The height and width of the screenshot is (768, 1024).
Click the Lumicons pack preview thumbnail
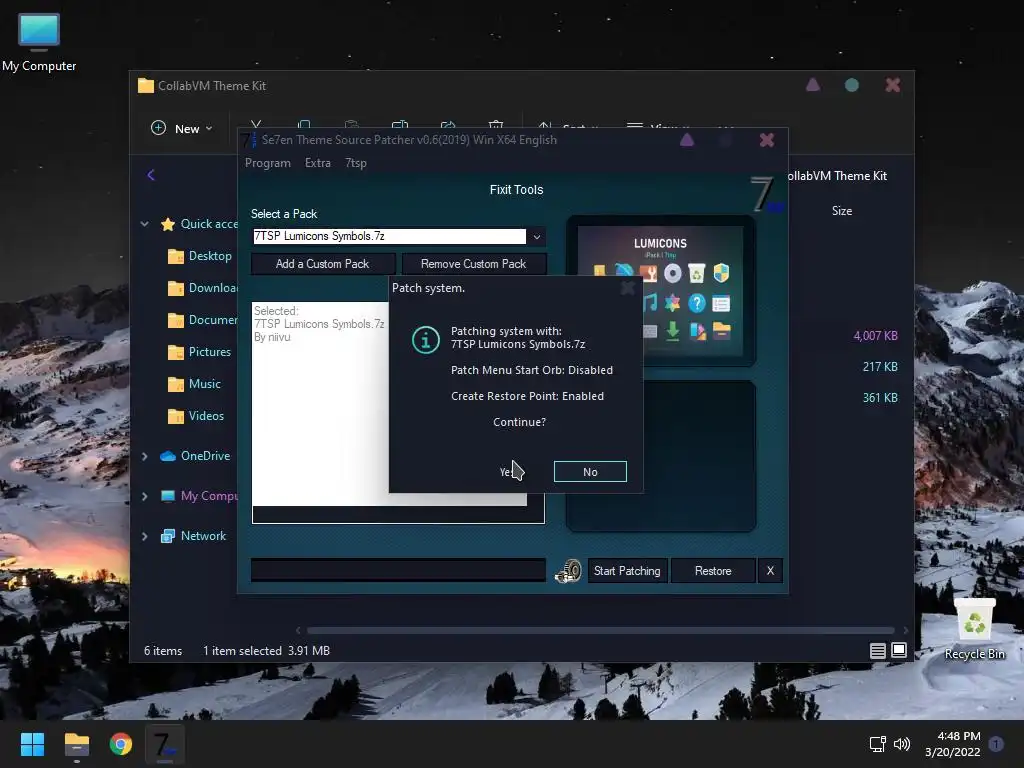[x=660, y=291]
